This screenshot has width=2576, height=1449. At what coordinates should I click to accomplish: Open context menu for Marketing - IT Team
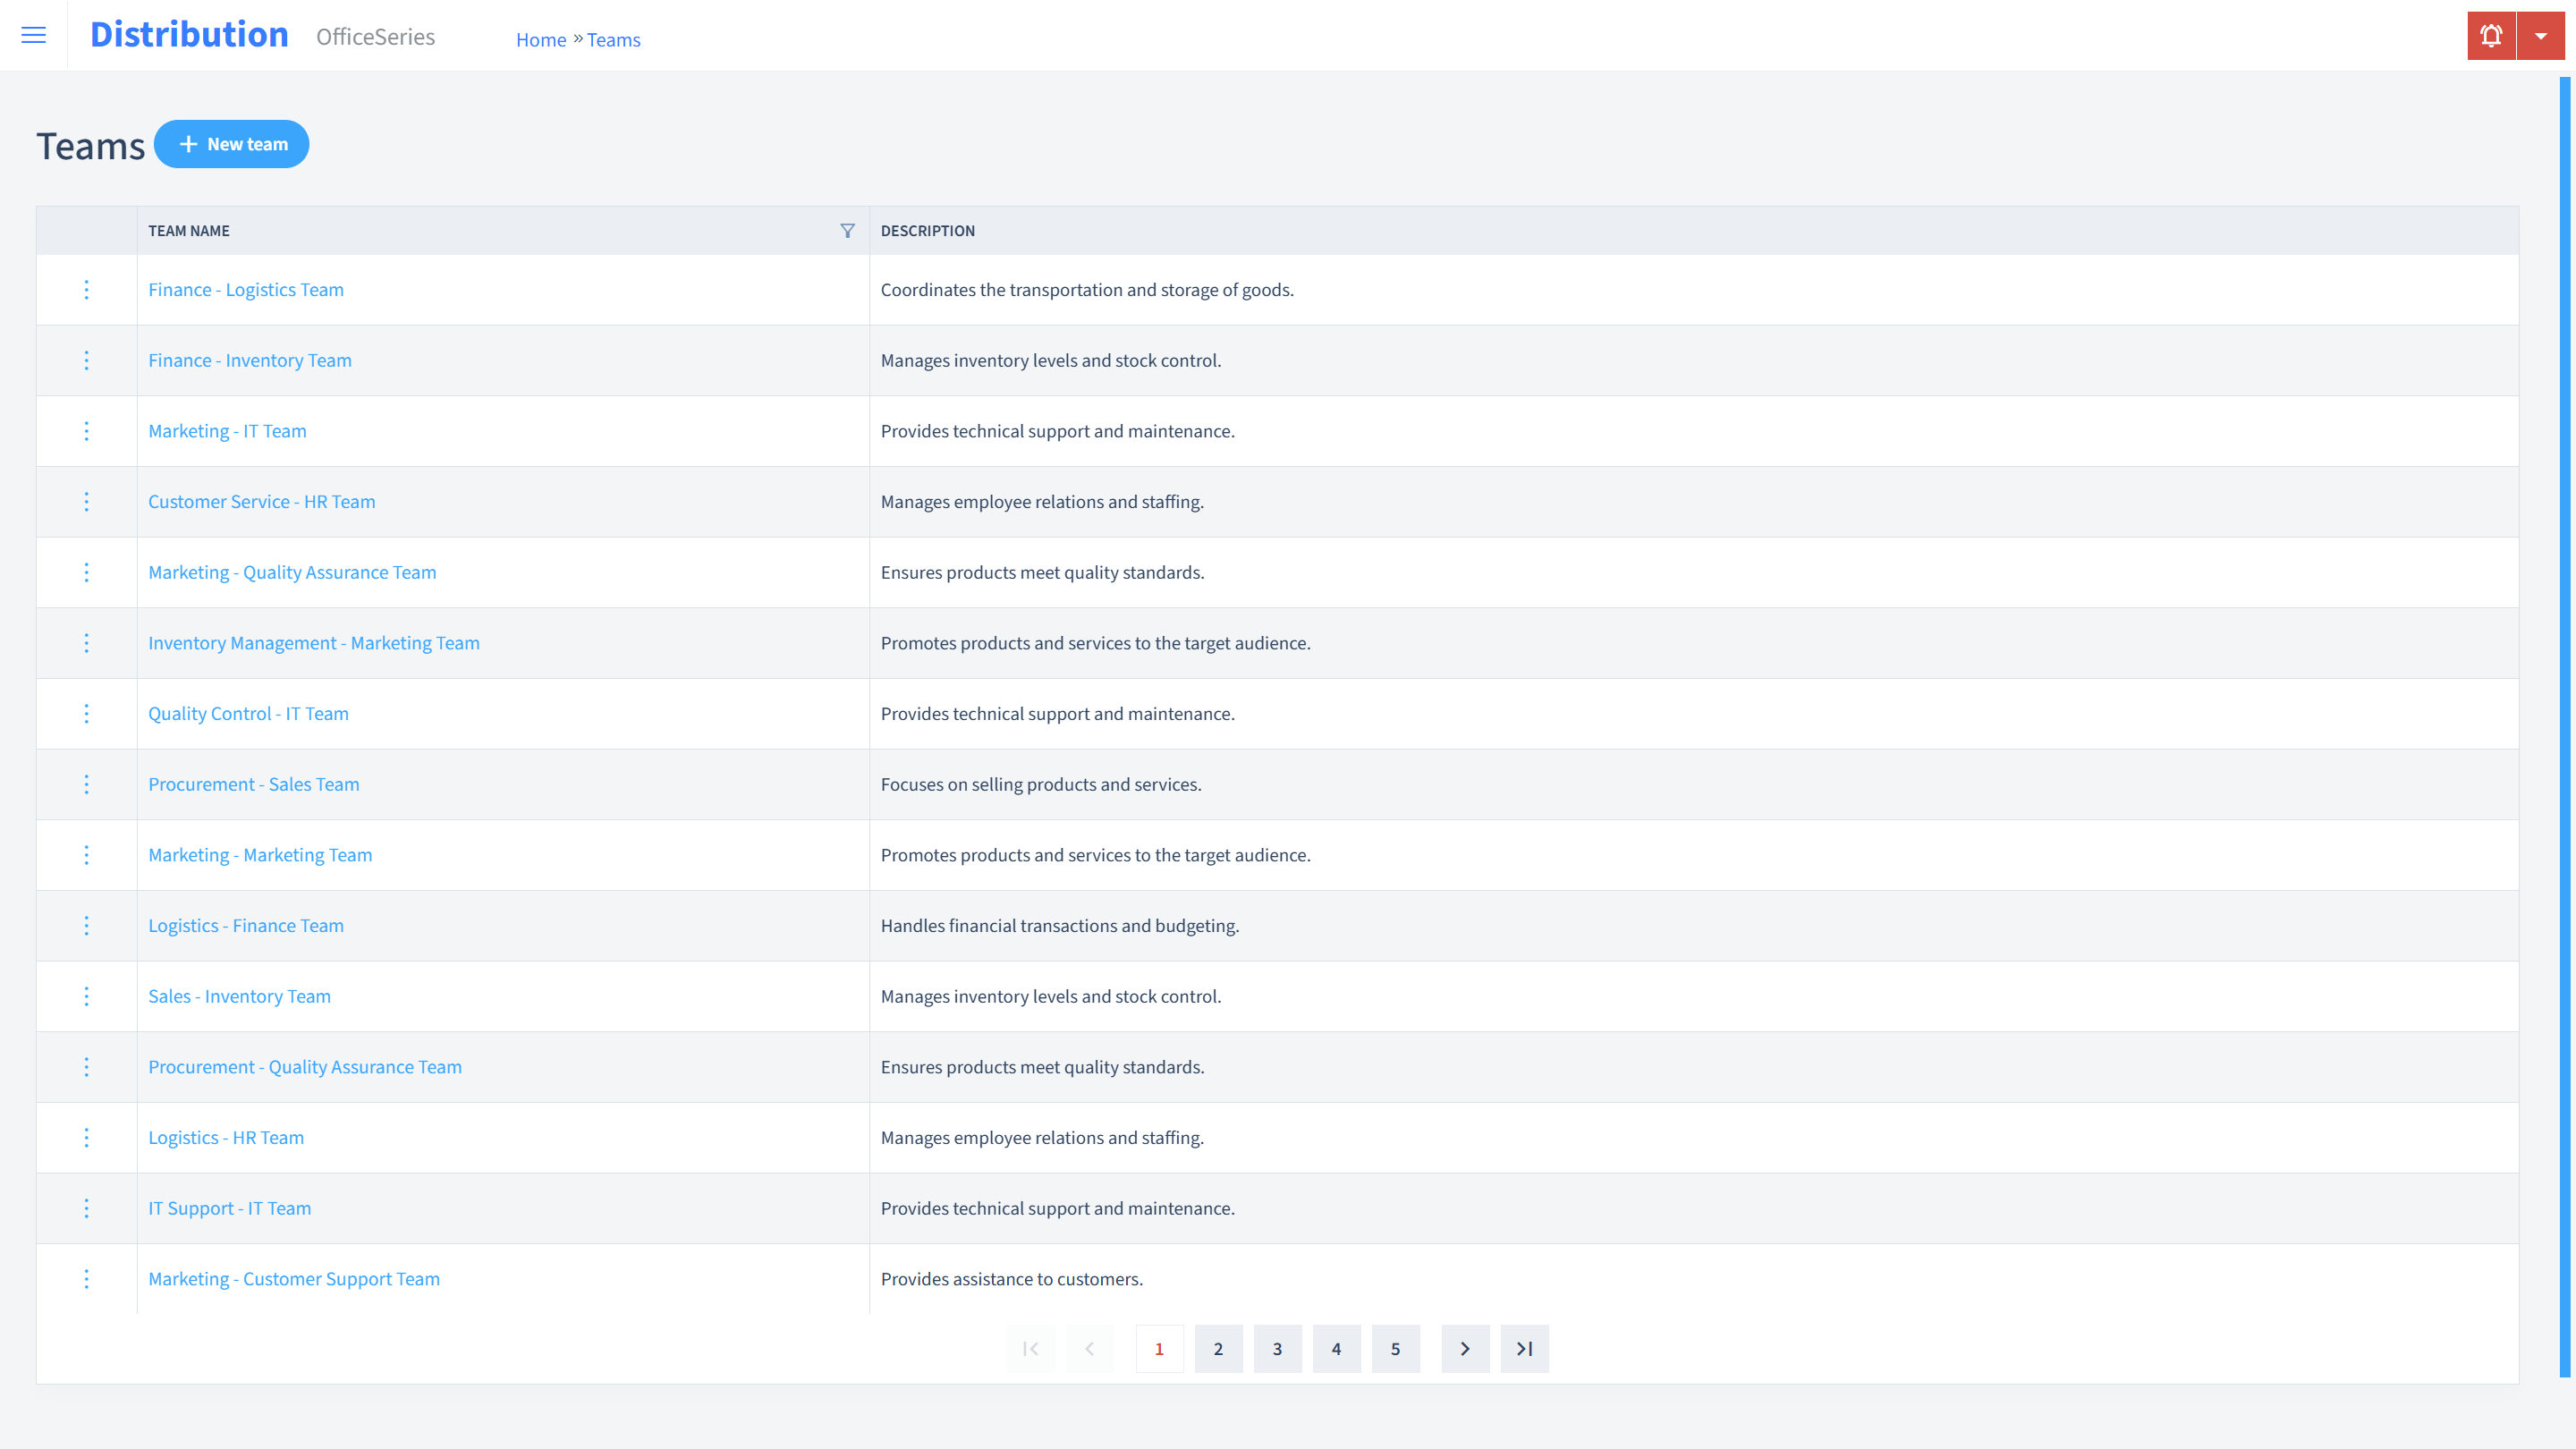click(x=85, y=430)
